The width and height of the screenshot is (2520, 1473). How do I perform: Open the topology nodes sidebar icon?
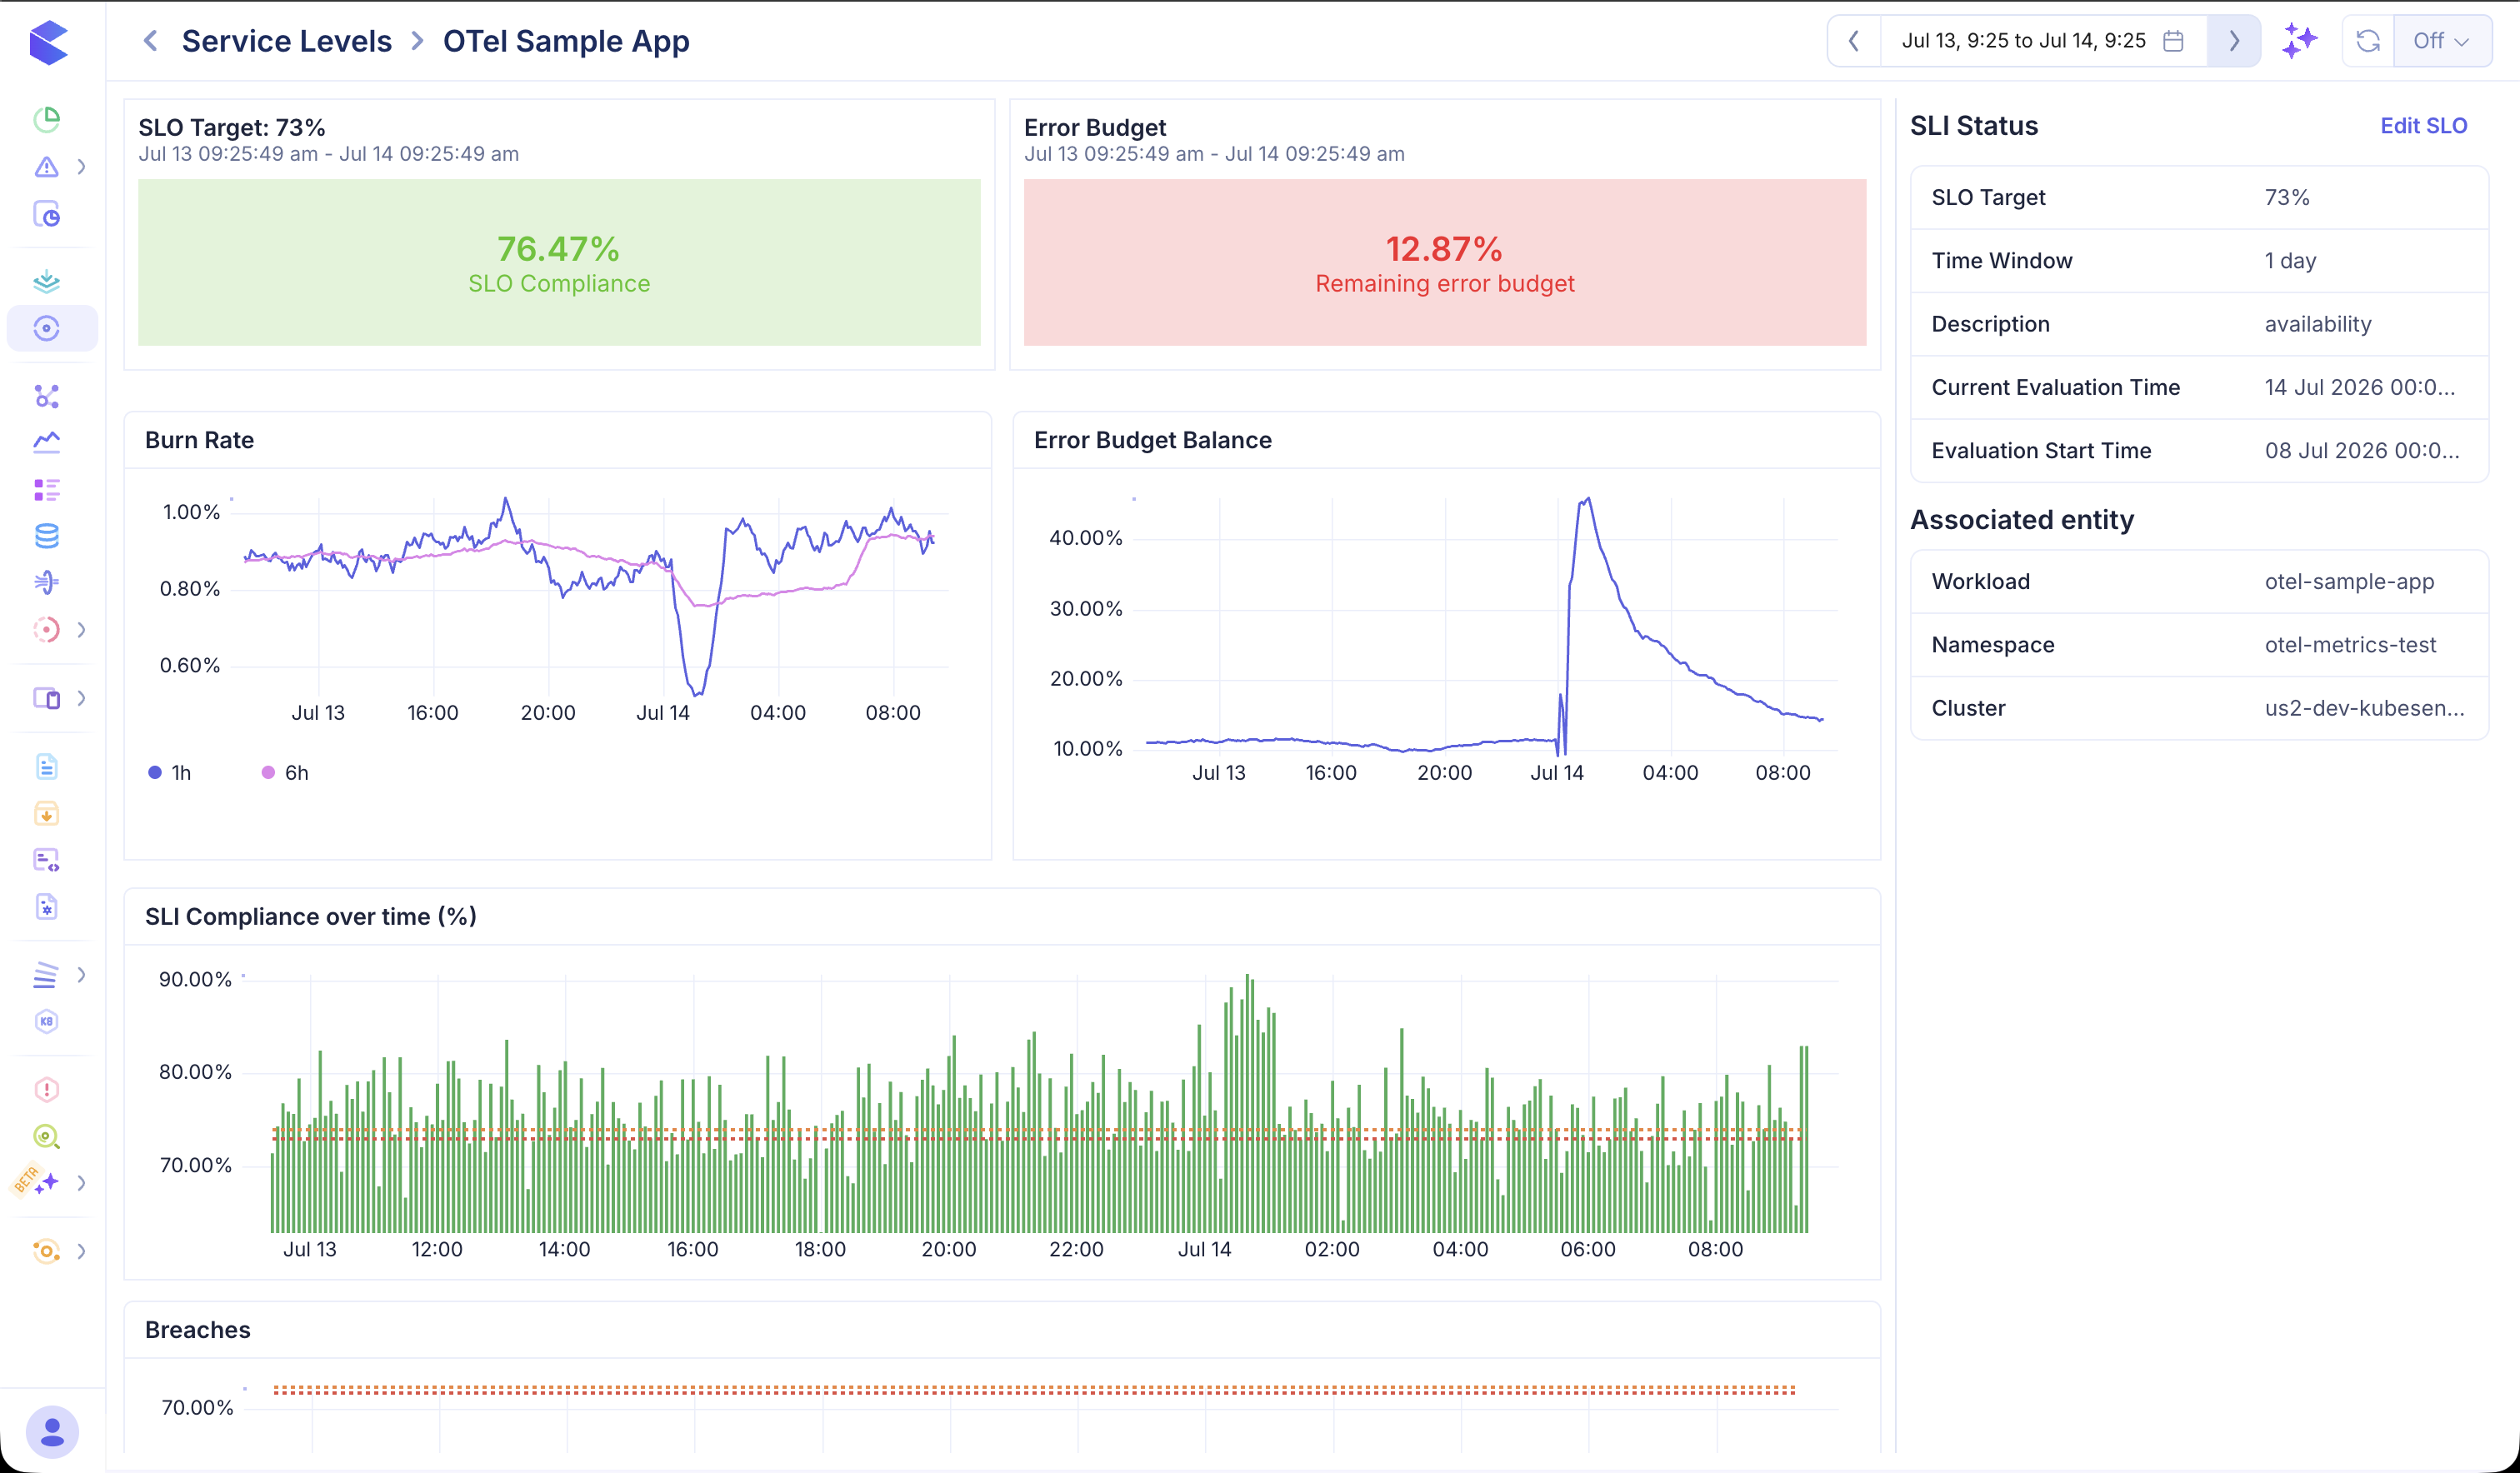(x=47, y=396)
